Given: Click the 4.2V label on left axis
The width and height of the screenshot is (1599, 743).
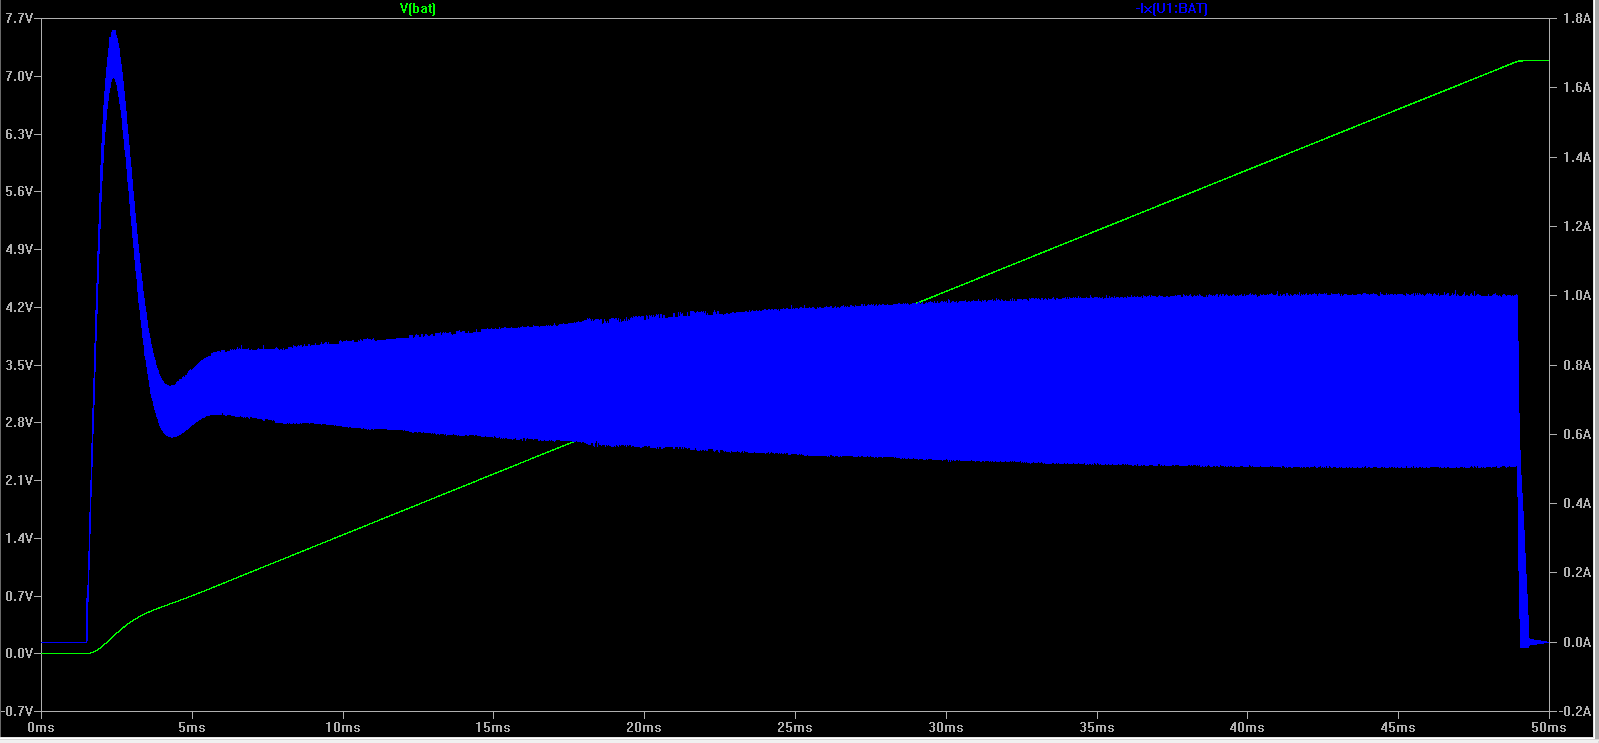Looking at the screenshot, I should pyautogui.click(x=19, y=307).
